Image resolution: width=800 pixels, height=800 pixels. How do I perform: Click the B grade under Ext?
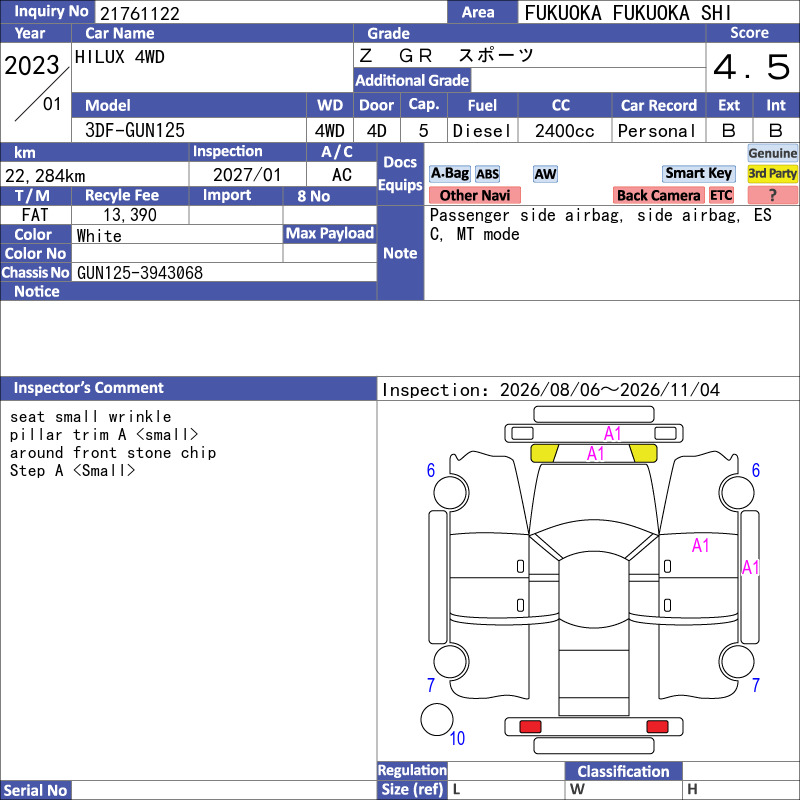tap(729, 131)
